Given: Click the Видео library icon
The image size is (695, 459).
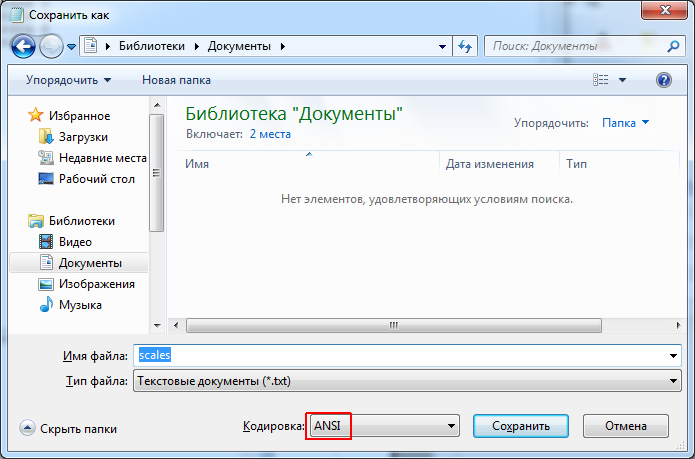Looking at the screenshot, I should point(46,242).
